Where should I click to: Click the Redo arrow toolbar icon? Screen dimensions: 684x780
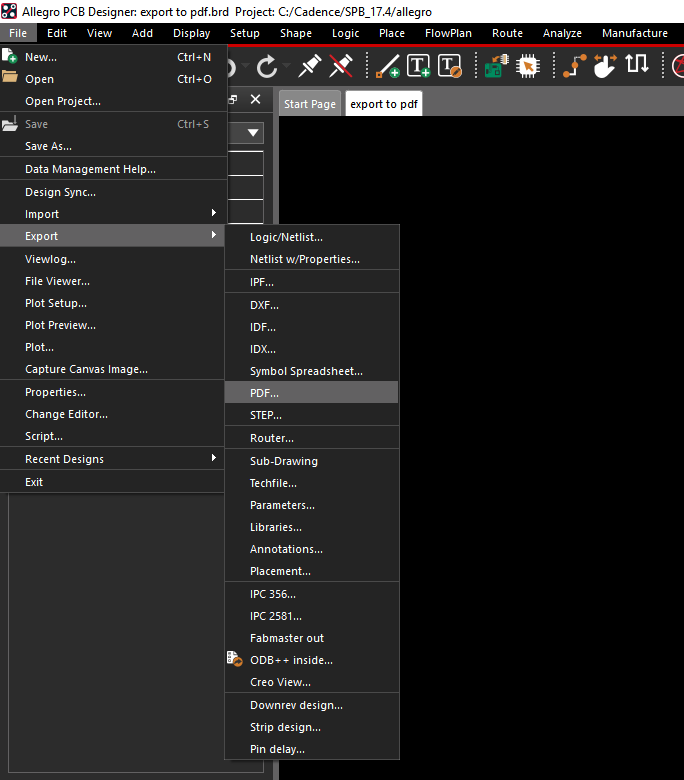267,66
